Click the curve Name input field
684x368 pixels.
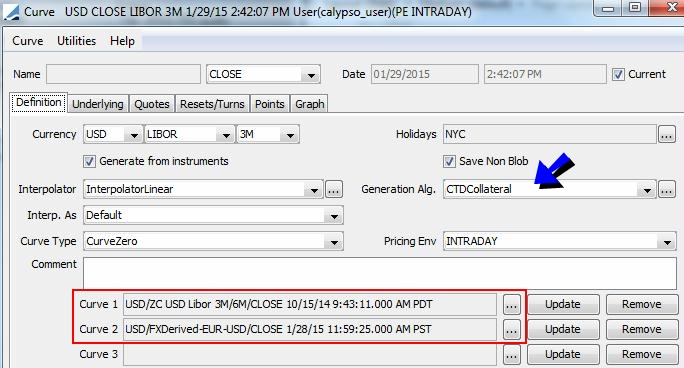click(123, 74)
